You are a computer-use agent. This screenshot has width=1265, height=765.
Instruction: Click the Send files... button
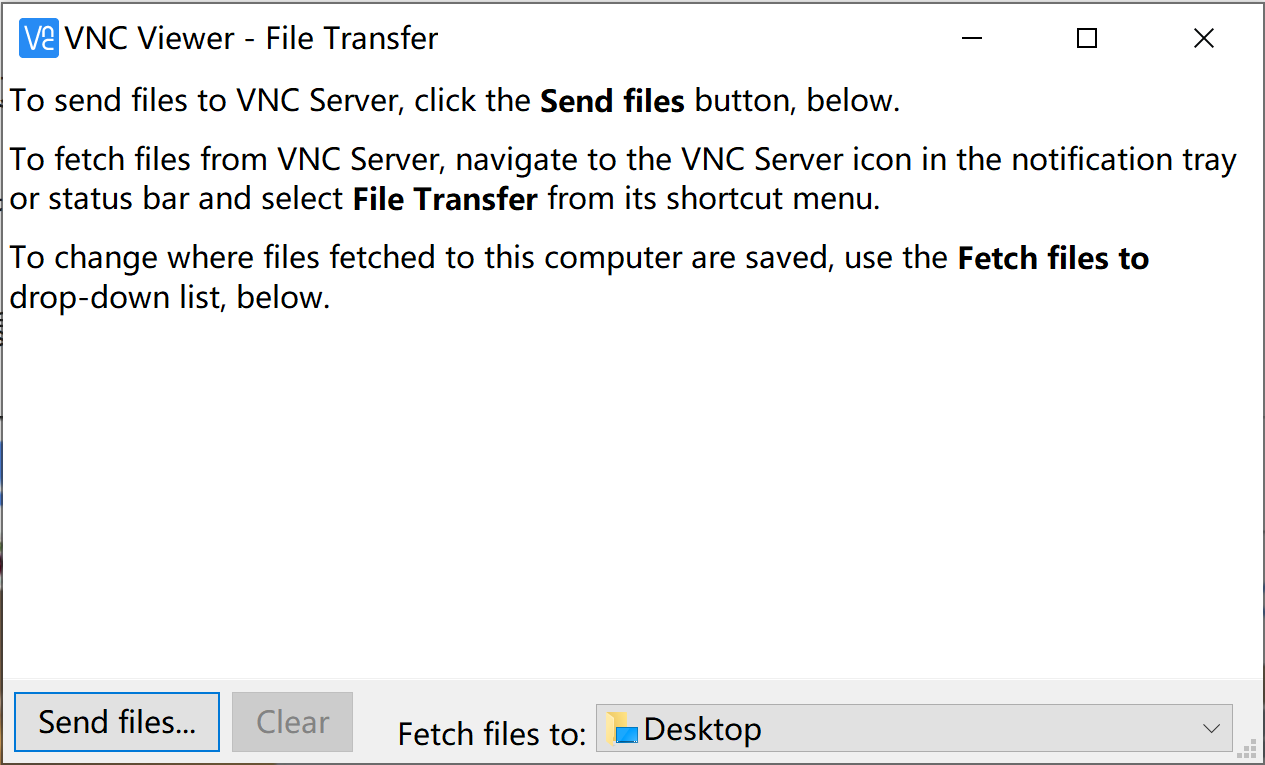click(117, 722)
